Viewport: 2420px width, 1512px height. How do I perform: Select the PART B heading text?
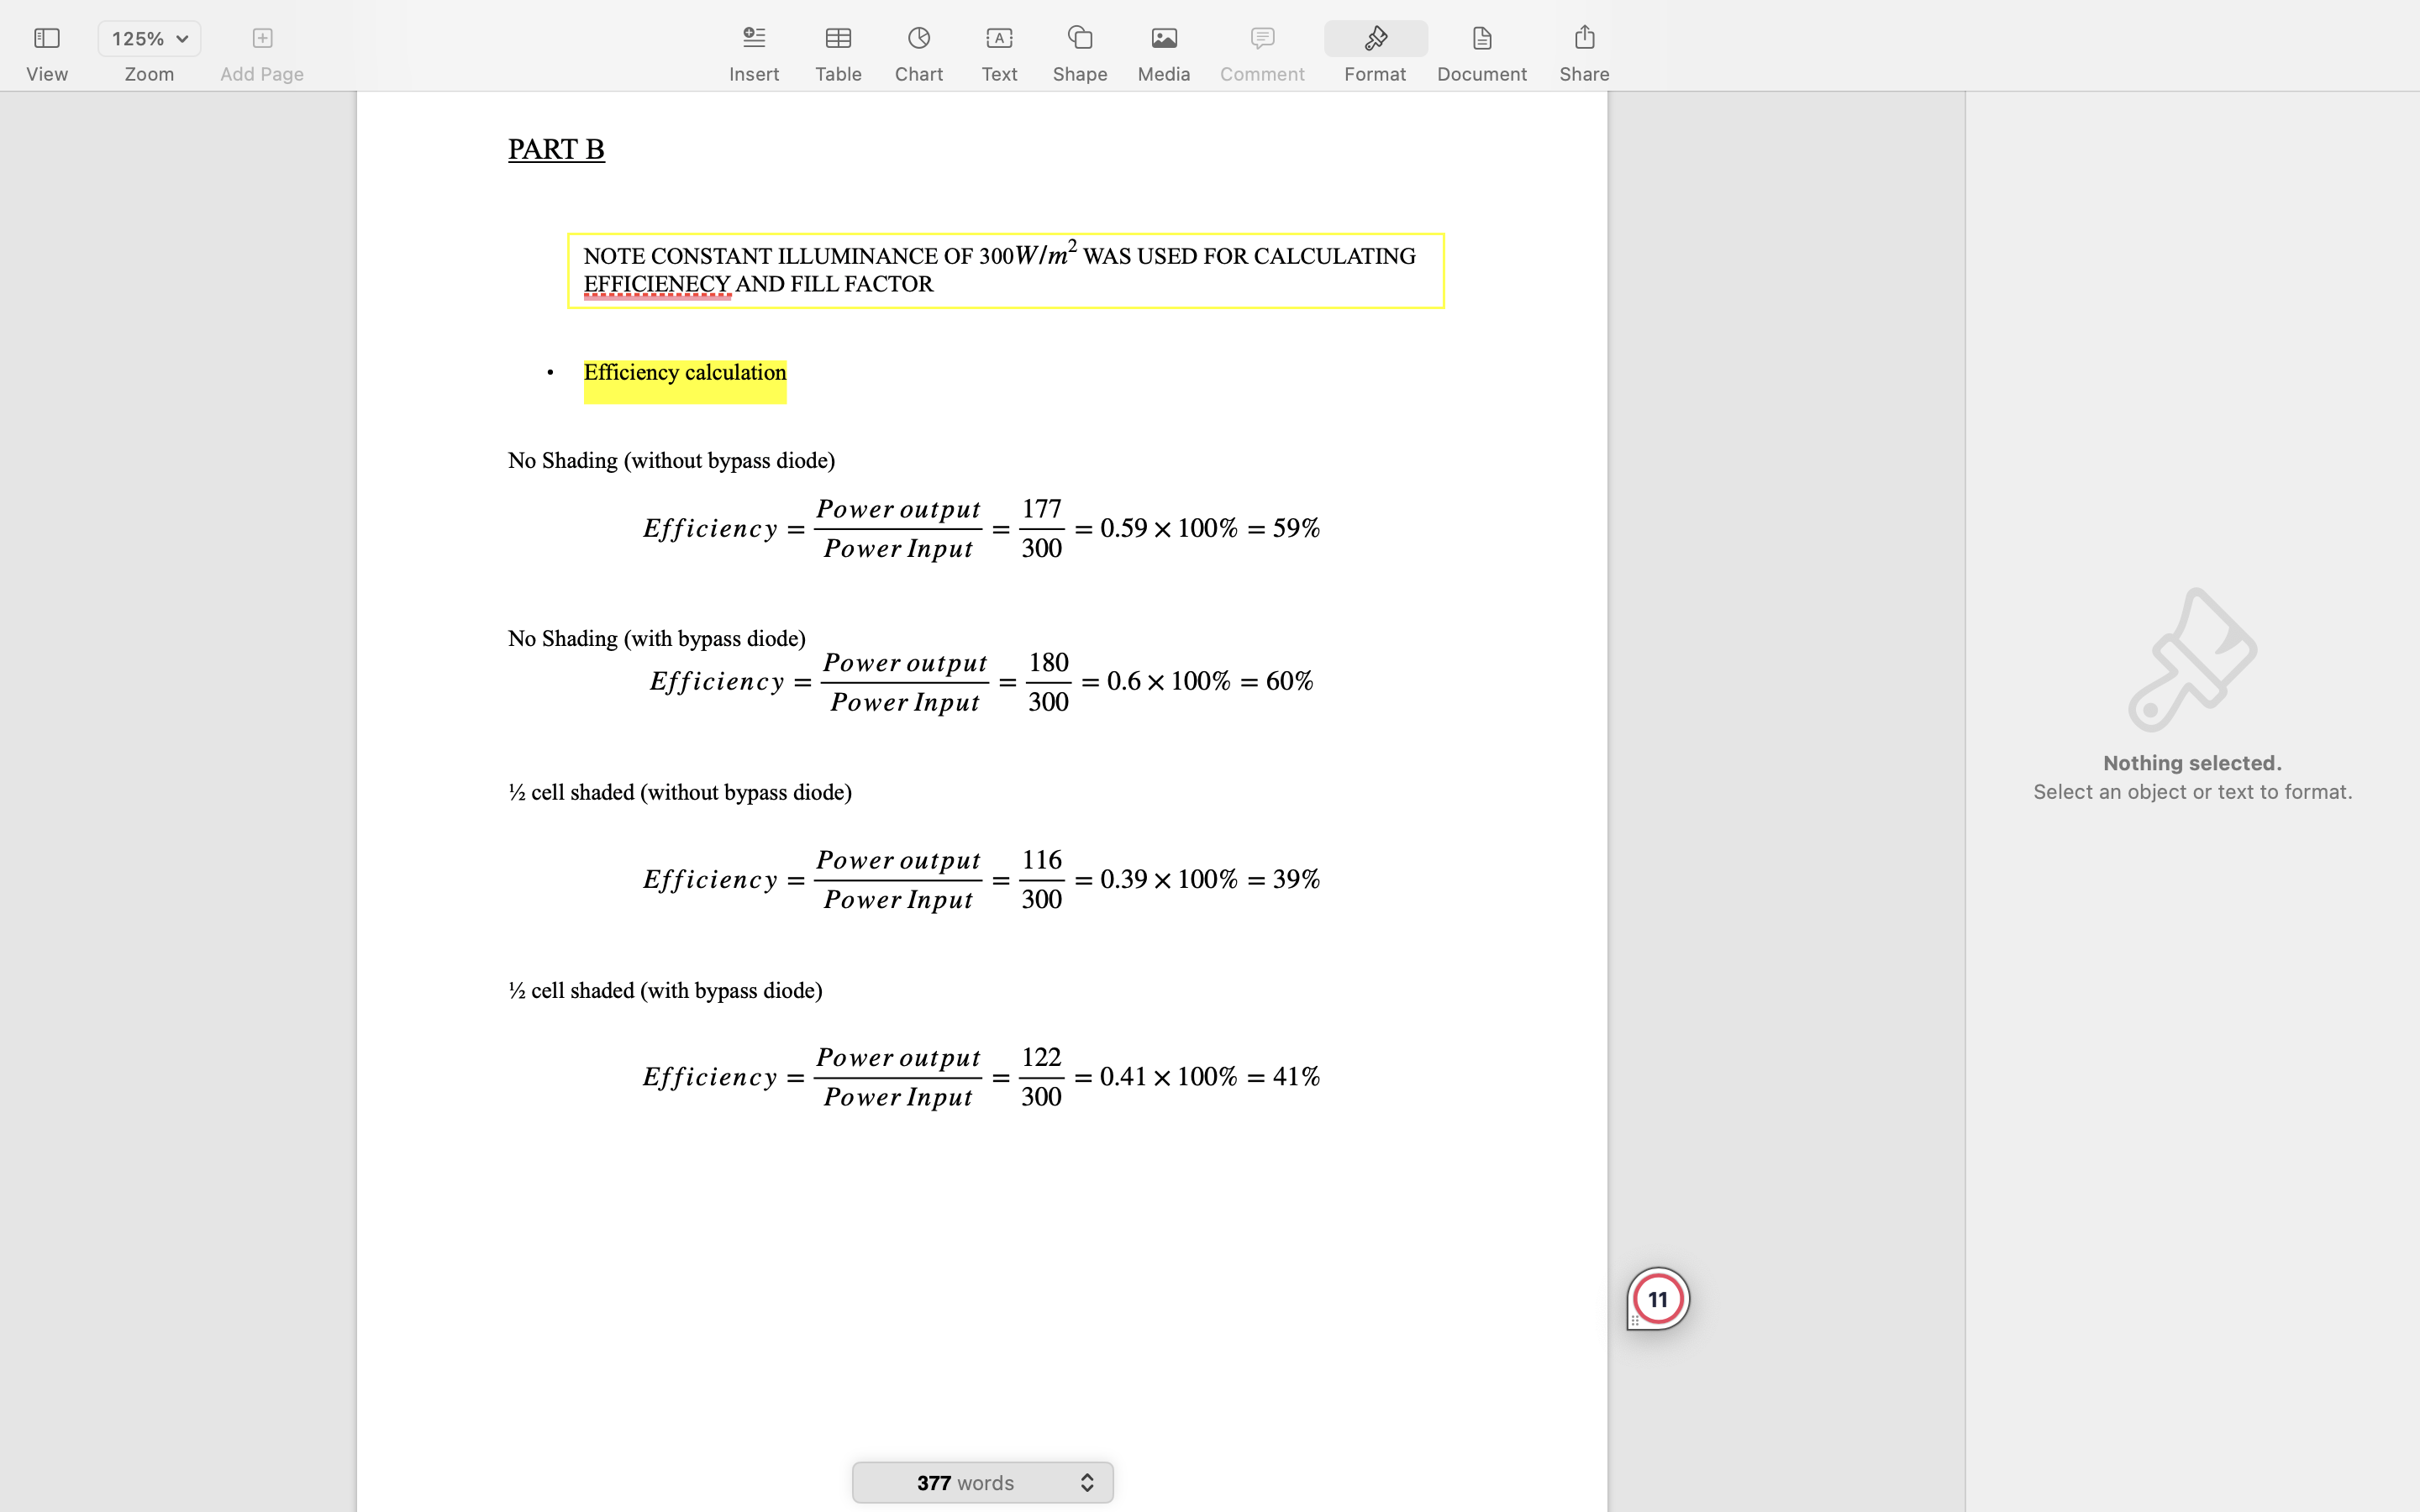[555, 148]
